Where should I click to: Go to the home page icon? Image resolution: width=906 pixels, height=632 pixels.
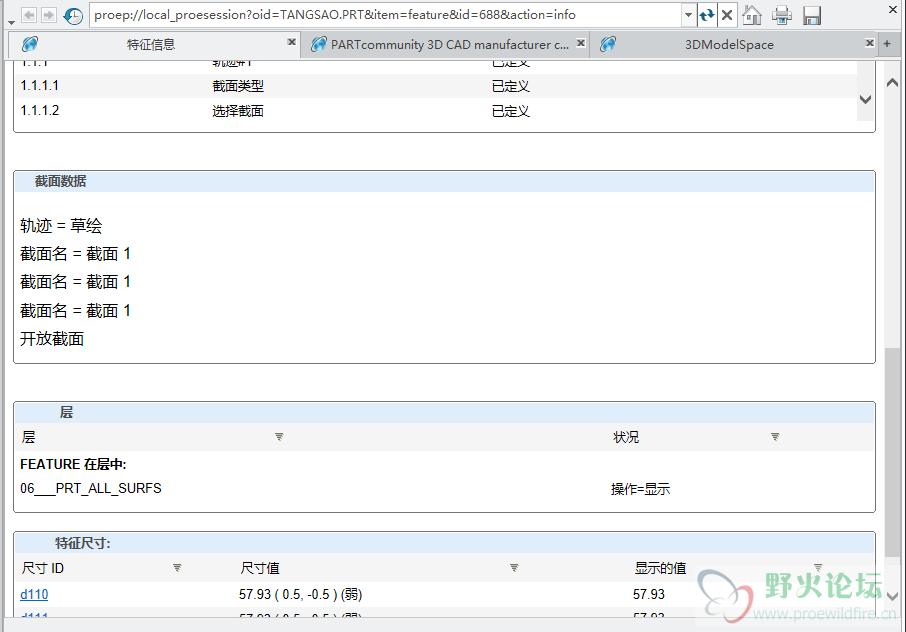tap(752, 15)
